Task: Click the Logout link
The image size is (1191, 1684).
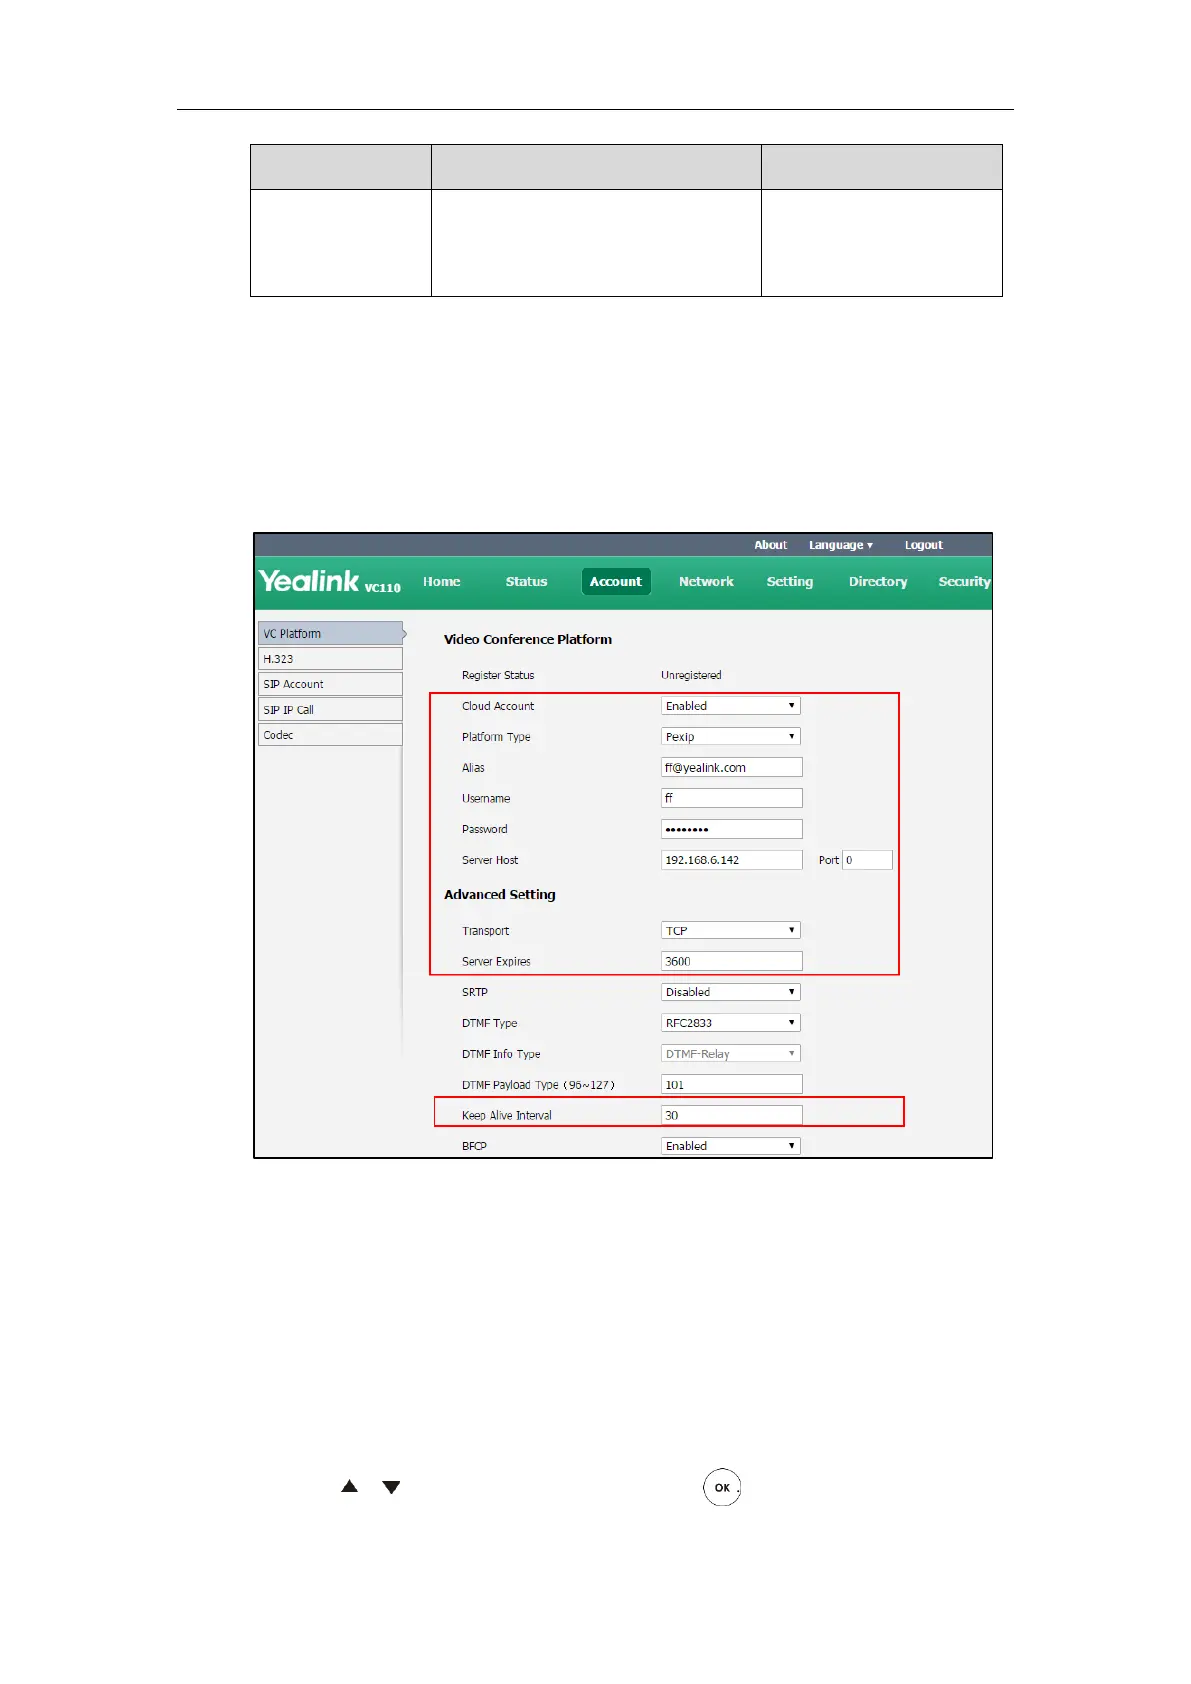Action: click(x=924, y=545)
